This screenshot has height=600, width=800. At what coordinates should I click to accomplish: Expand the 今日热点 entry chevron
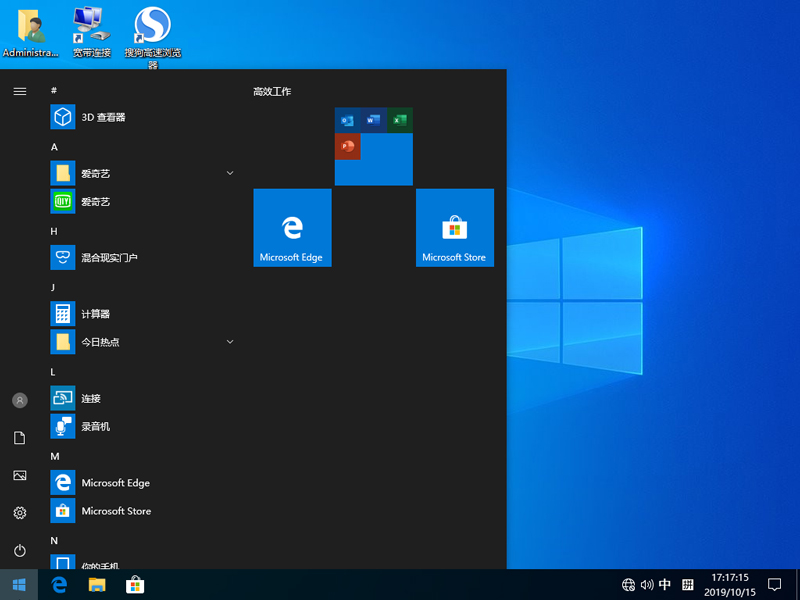click(230, 341)
